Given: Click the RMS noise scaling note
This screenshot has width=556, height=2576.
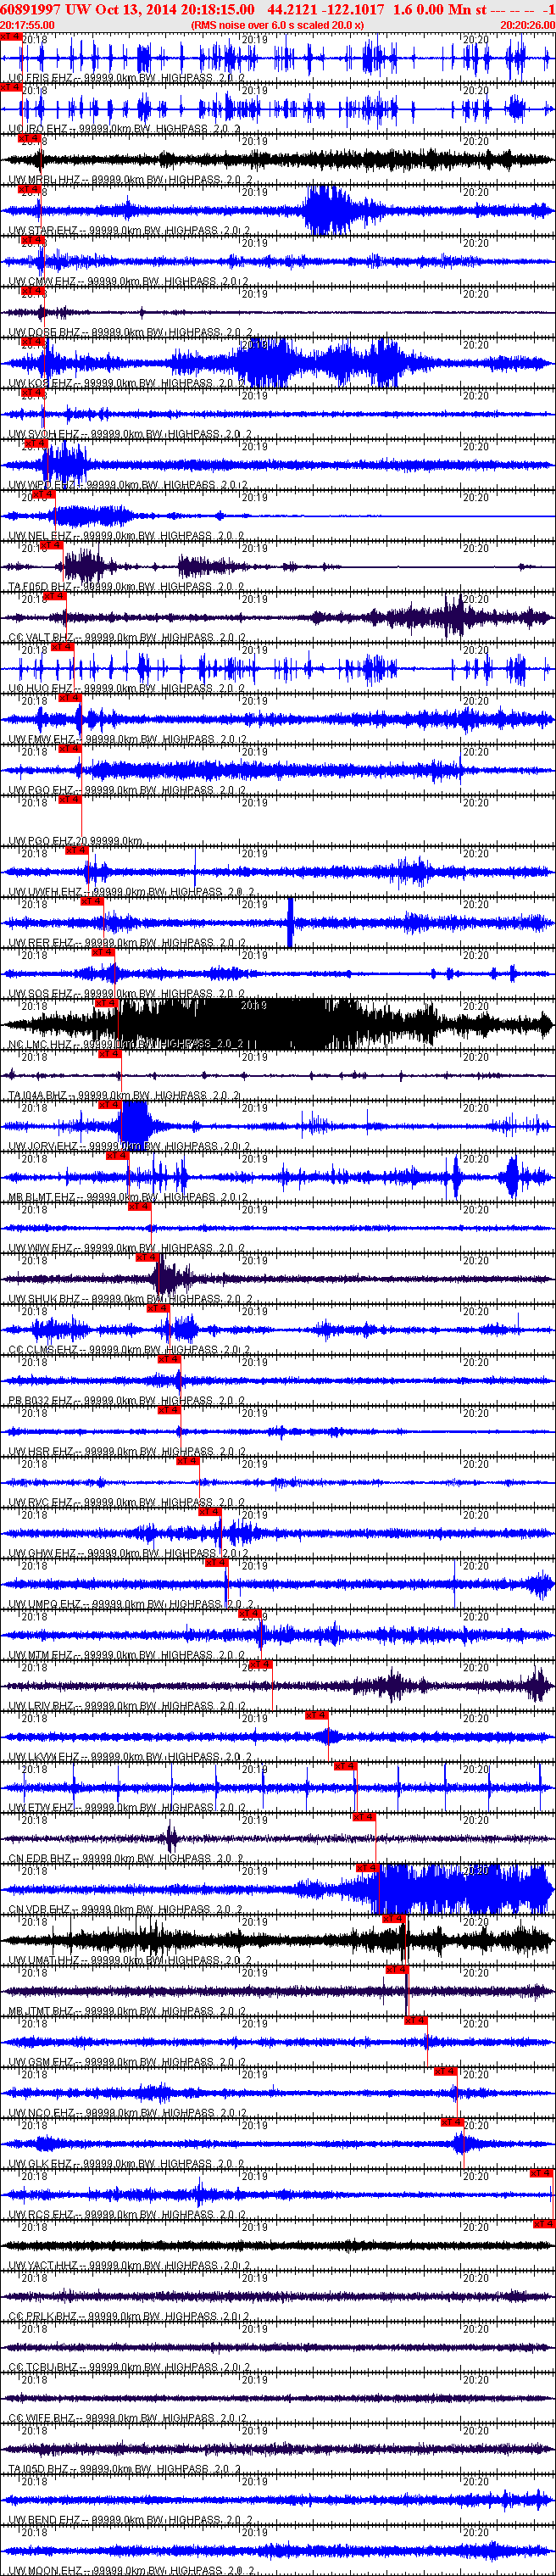Looking at the screenshot, I should pos(277,25).
